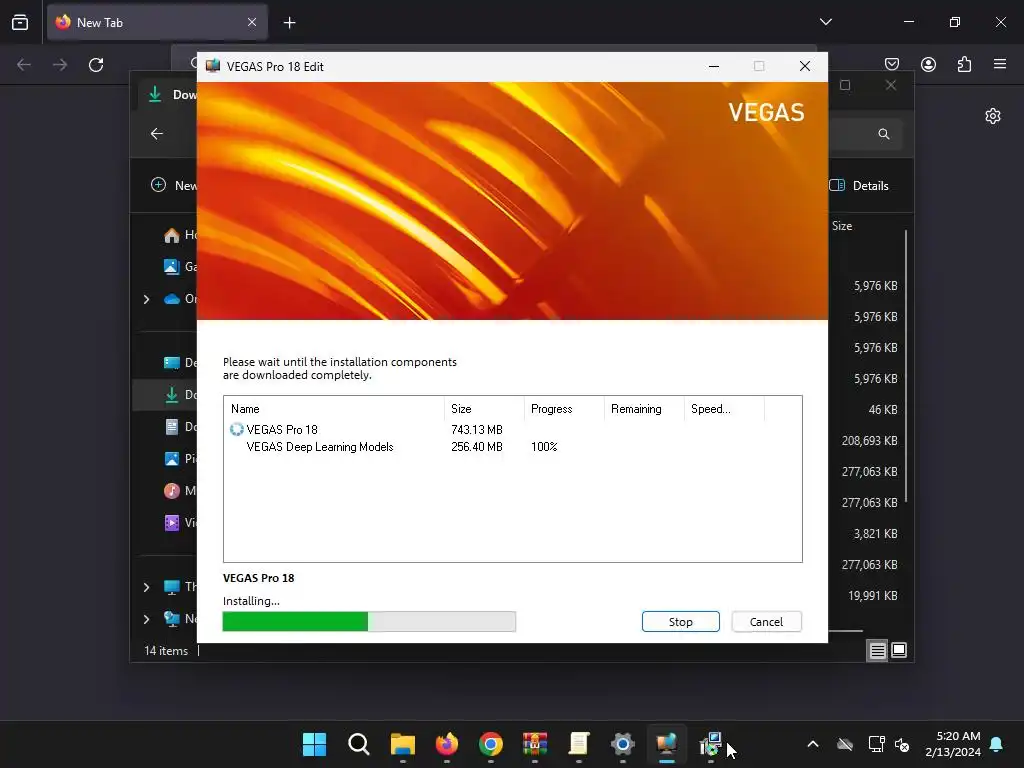
Task: Expand the This PC node
Action: coord(146,587)
